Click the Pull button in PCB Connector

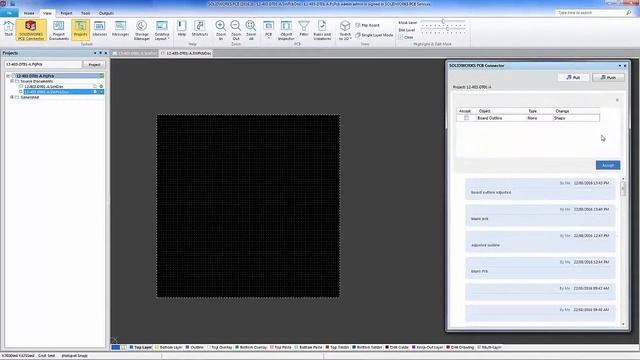(x=573, y=77)
